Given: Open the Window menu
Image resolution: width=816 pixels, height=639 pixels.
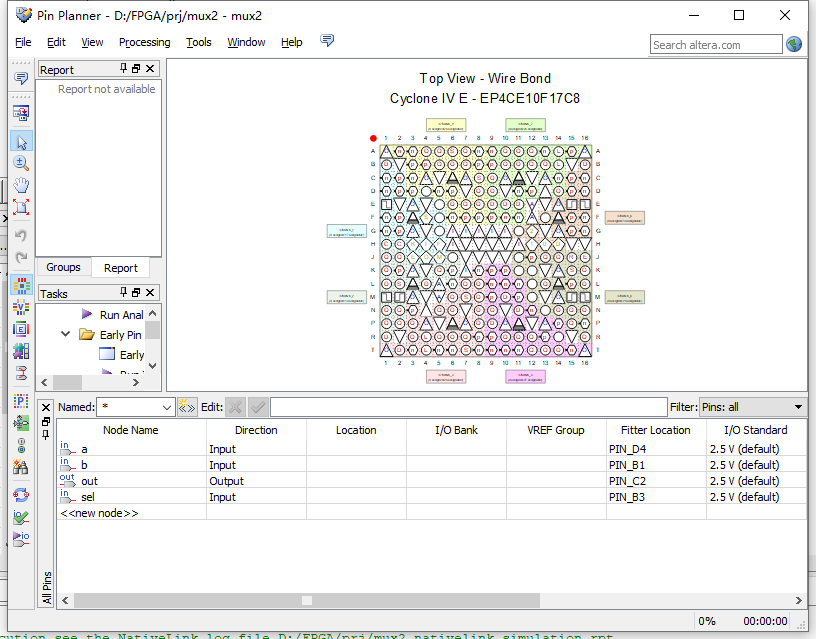Looking at the screenshot, I should [x=246, y=42].
